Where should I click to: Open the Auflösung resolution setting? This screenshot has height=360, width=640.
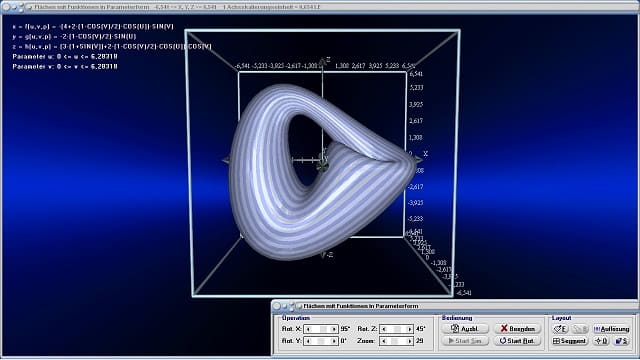(611, 329)
